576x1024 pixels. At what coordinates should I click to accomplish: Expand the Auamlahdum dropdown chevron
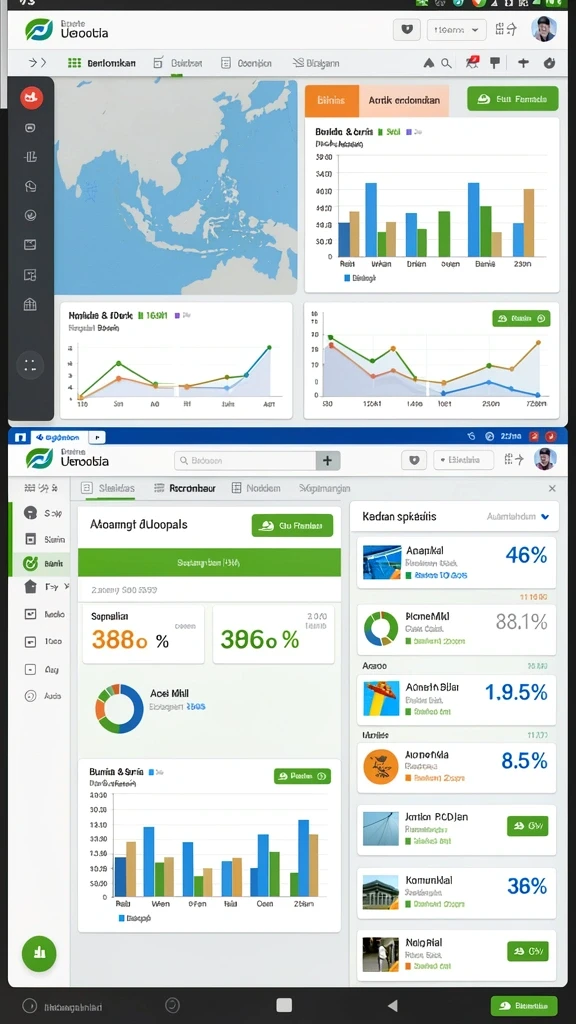coord(545,517)
